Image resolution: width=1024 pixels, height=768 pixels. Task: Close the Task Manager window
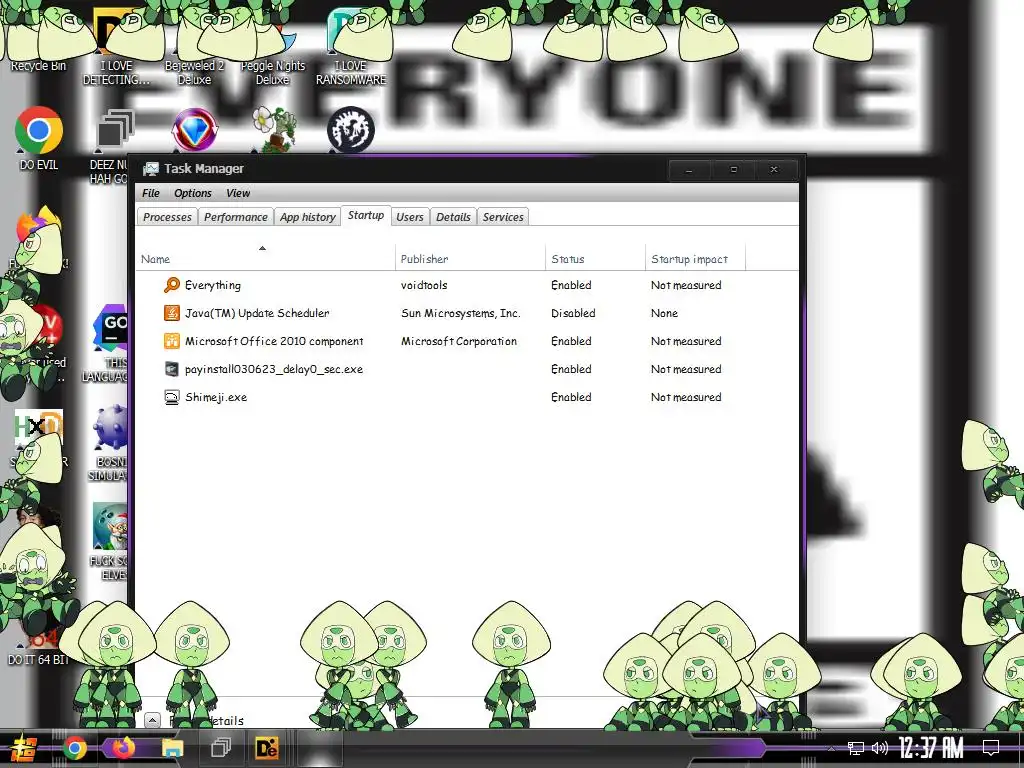coord(775,170)
